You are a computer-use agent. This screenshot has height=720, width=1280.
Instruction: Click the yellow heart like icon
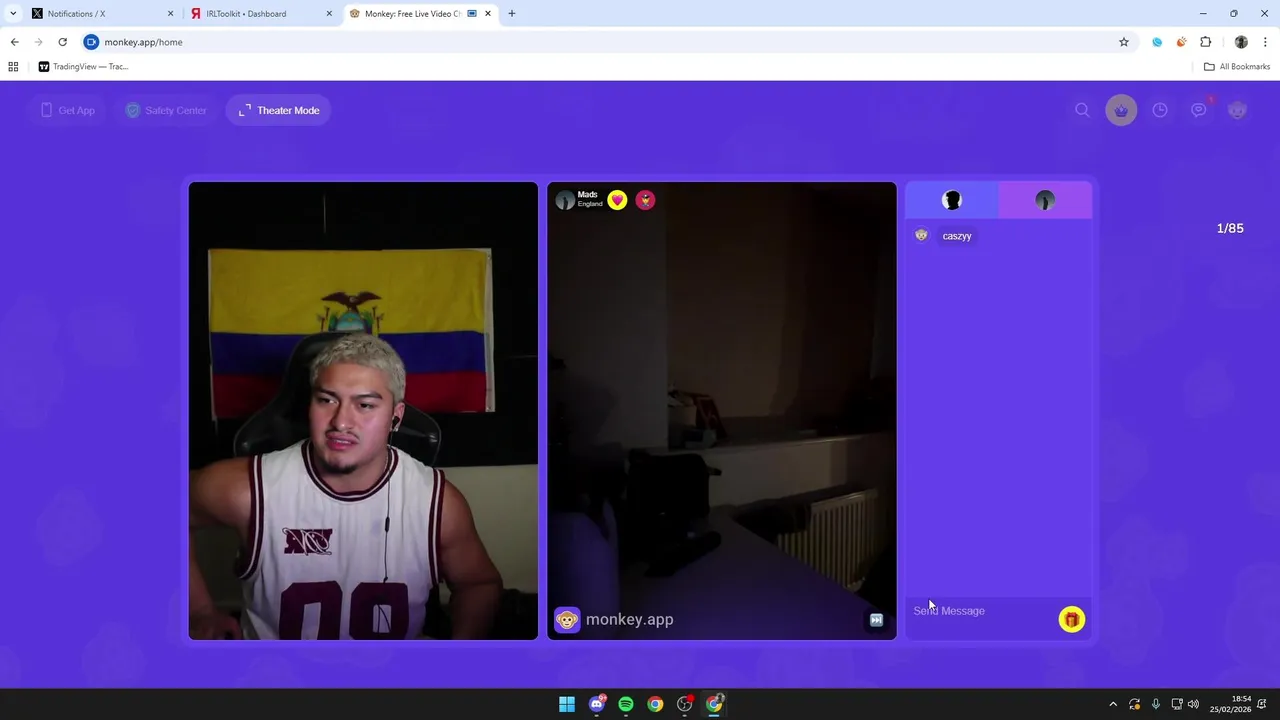pyautogui.click(x=617, y=200)
